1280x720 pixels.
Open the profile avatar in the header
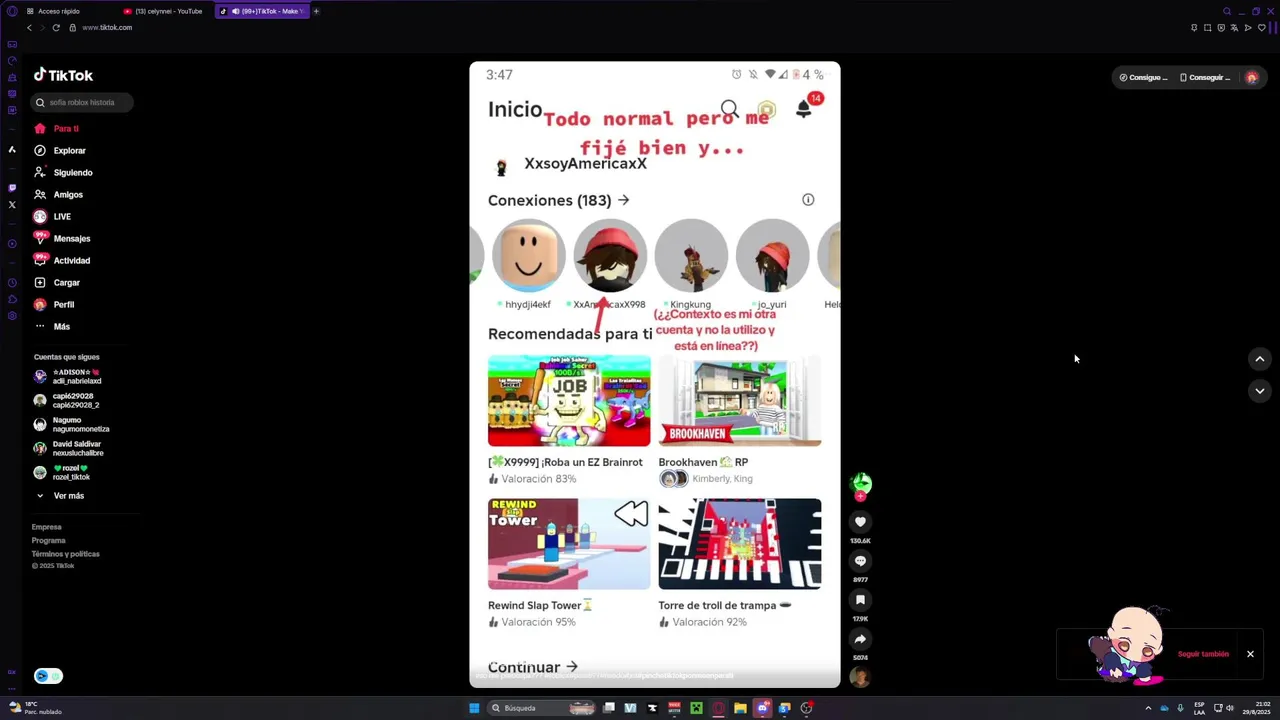coord(1251,77)
